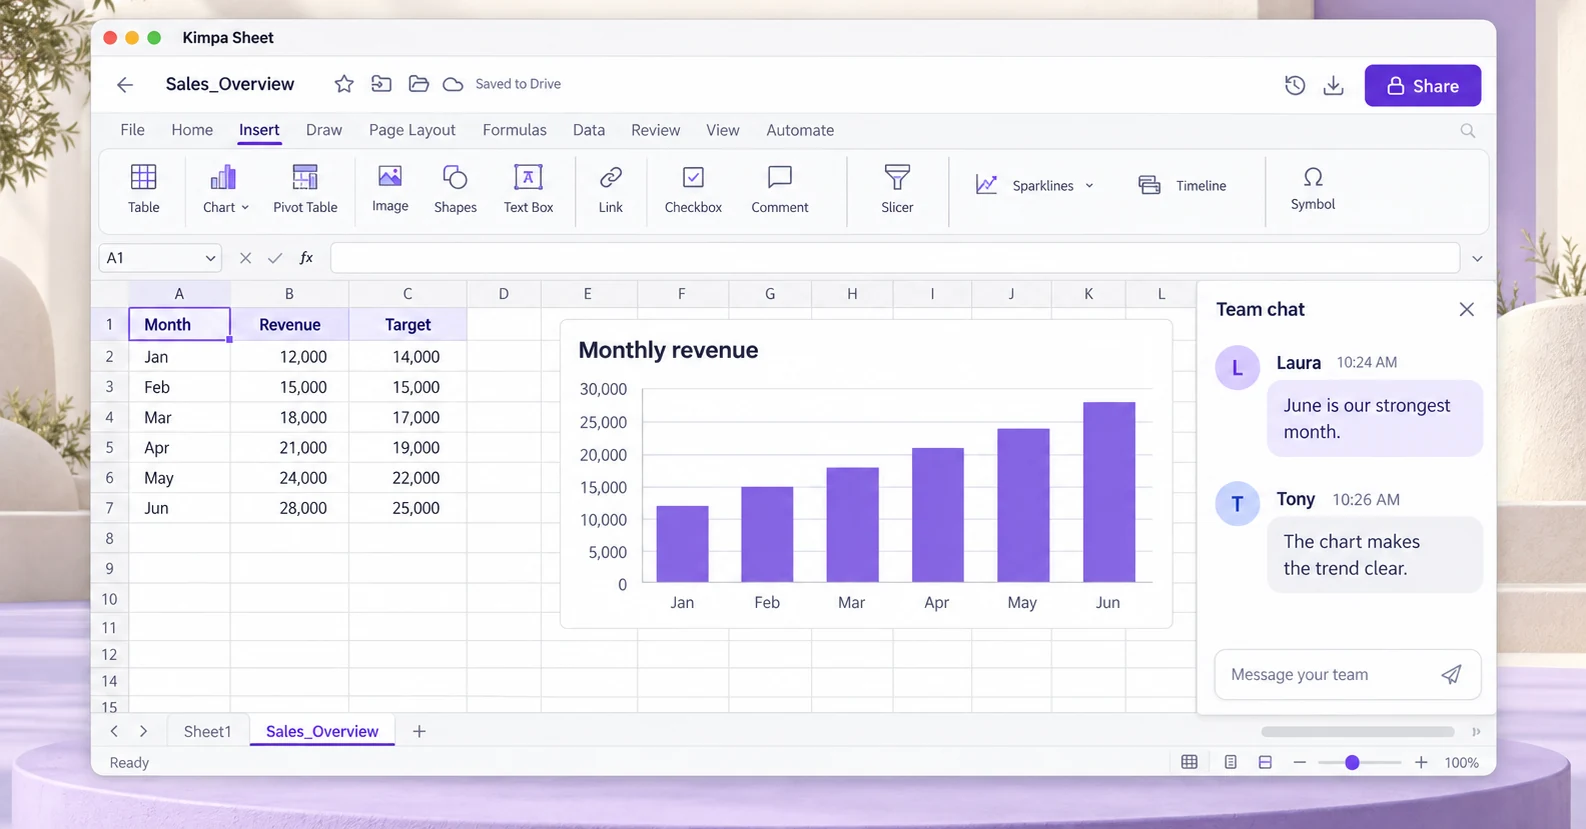The image size is (1586, 829).
Task: Download the spreadsheet
Action: coord(1333,85)
